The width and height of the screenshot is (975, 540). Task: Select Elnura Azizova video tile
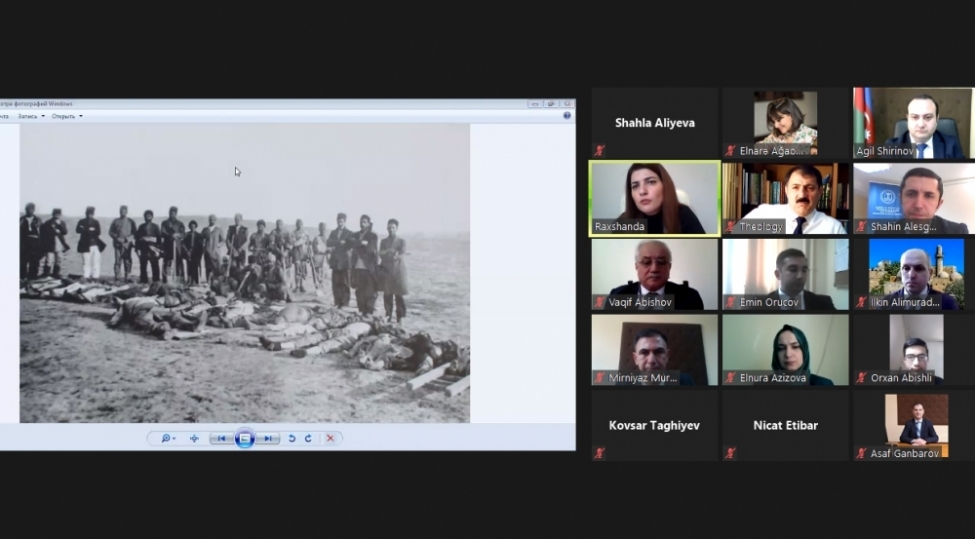click(785, 350)
